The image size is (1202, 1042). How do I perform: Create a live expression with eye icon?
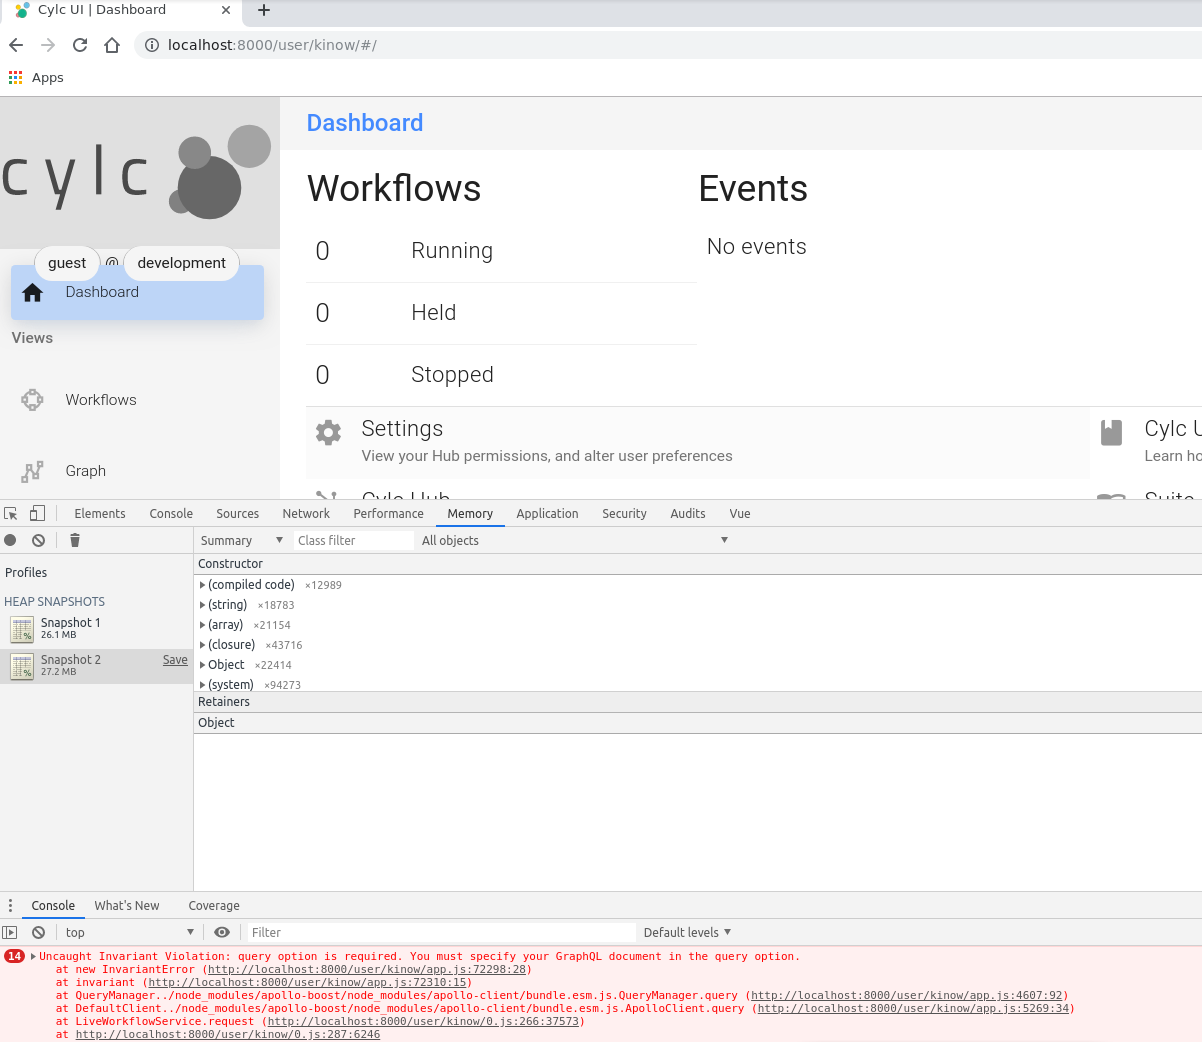coord(222,932)
